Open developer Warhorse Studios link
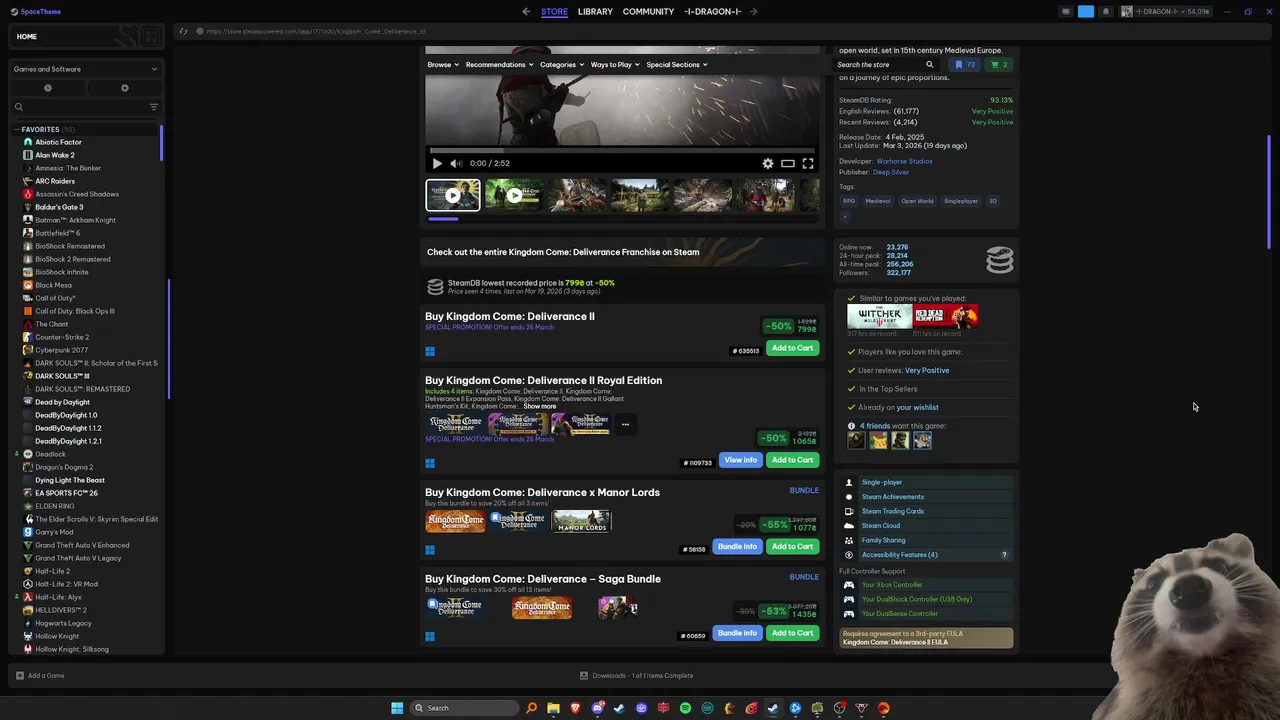 click(x=904, y=161)
